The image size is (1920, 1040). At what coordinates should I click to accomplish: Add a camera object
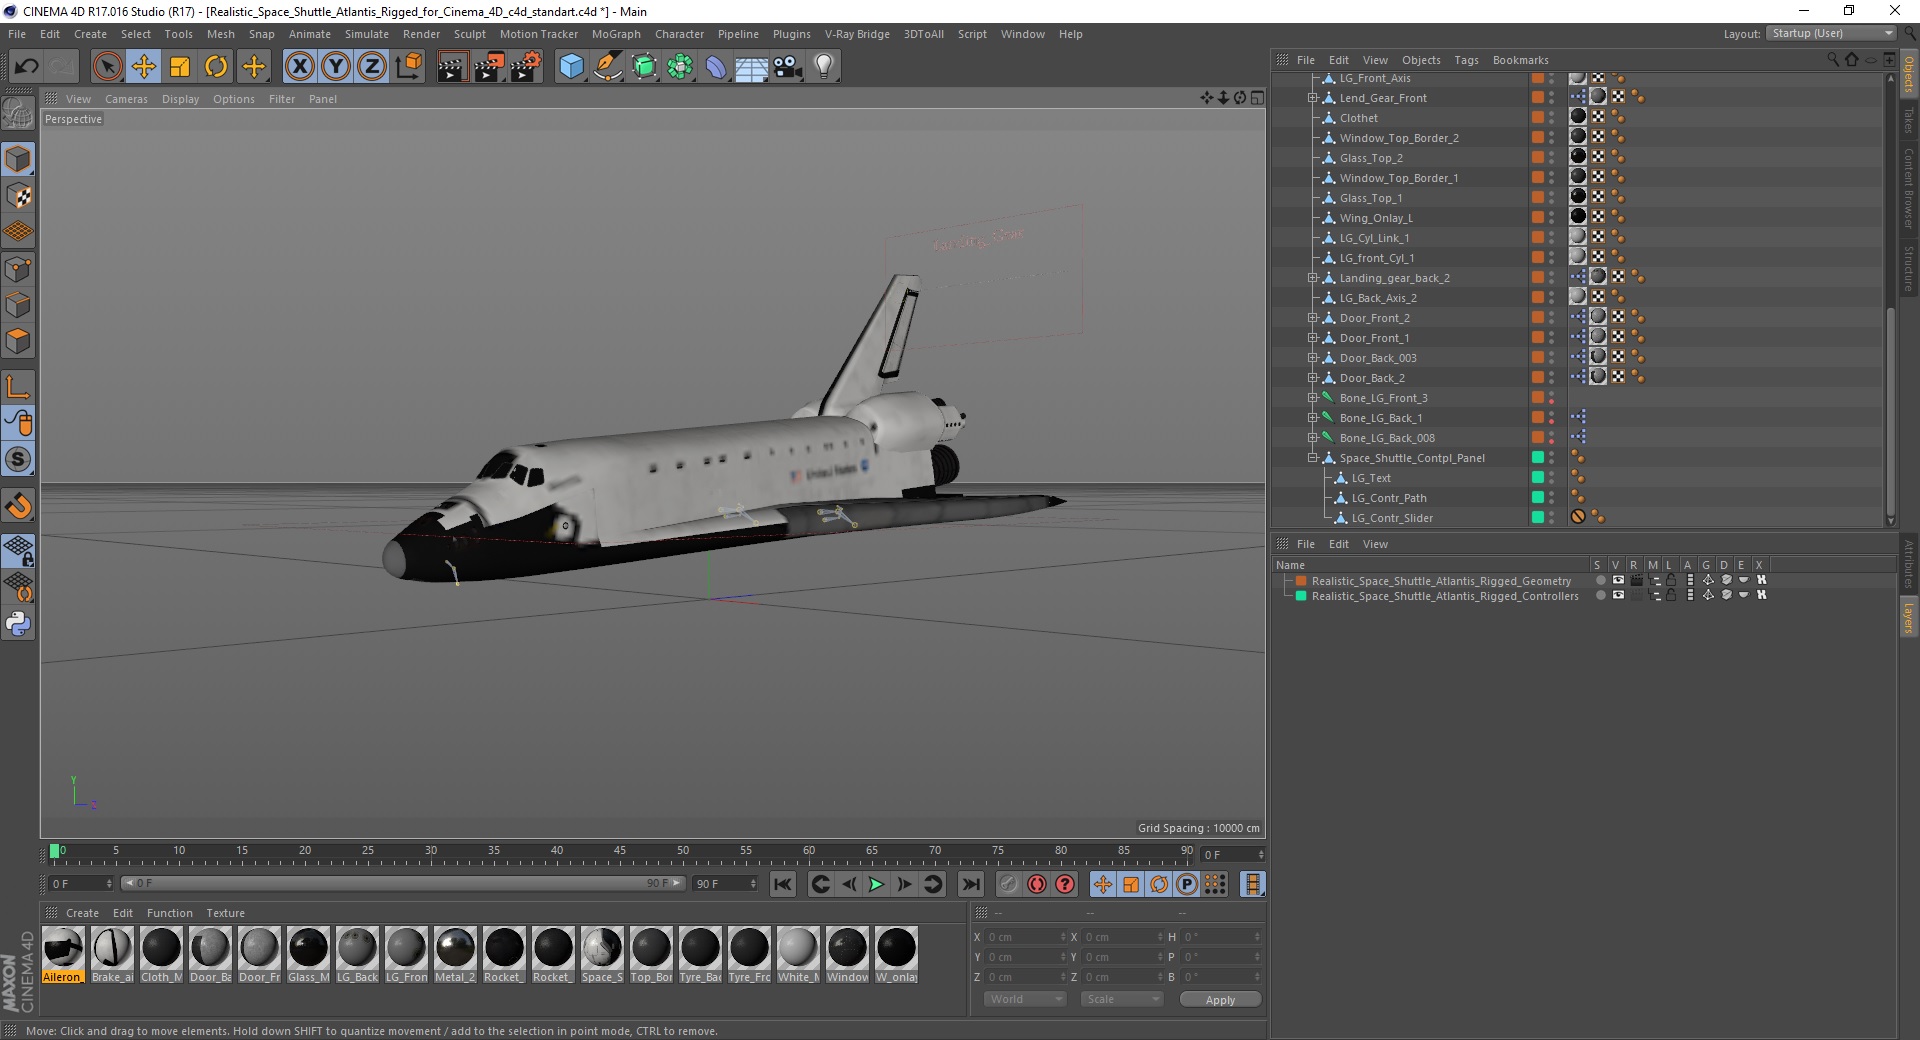point(788,67)
